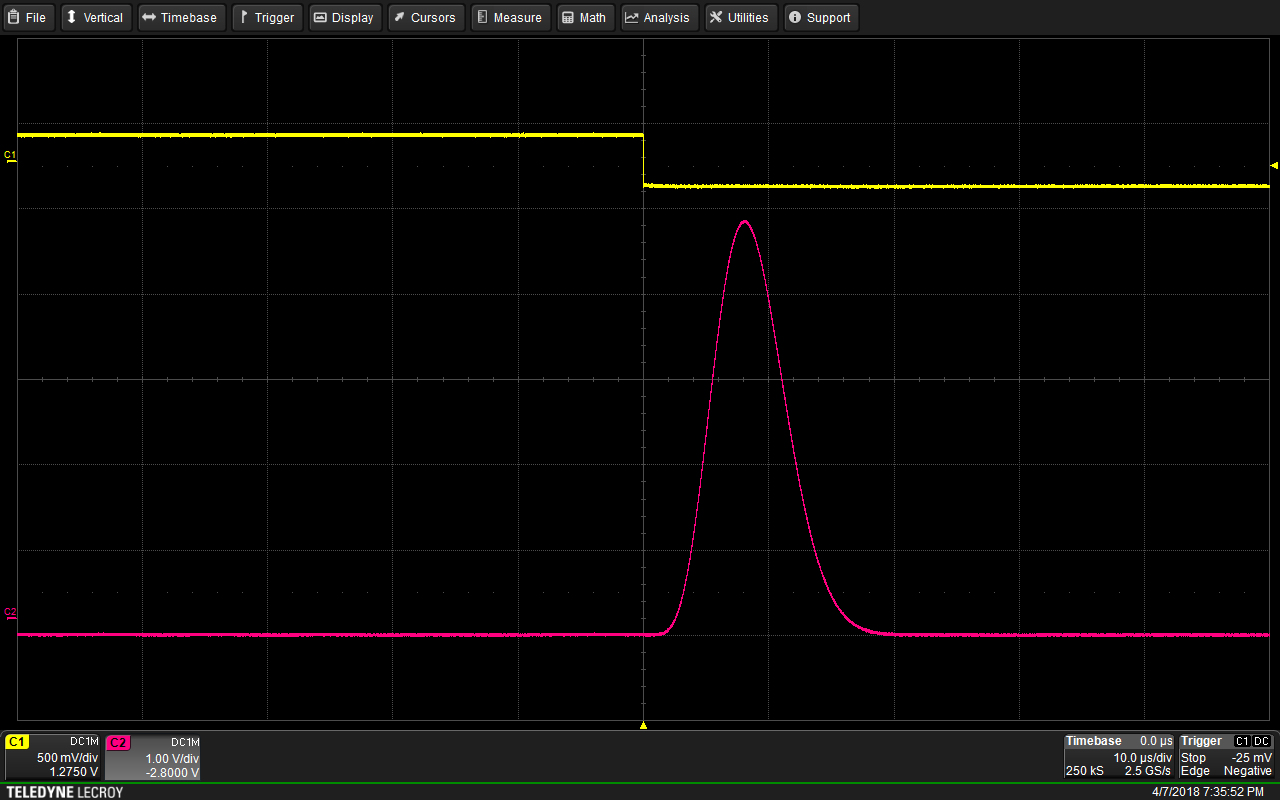The width and height of the screenshot is (1280, 800).
Task: Click the yellow trigger level marker on right edge
Action: click(x=1273, y=165)
